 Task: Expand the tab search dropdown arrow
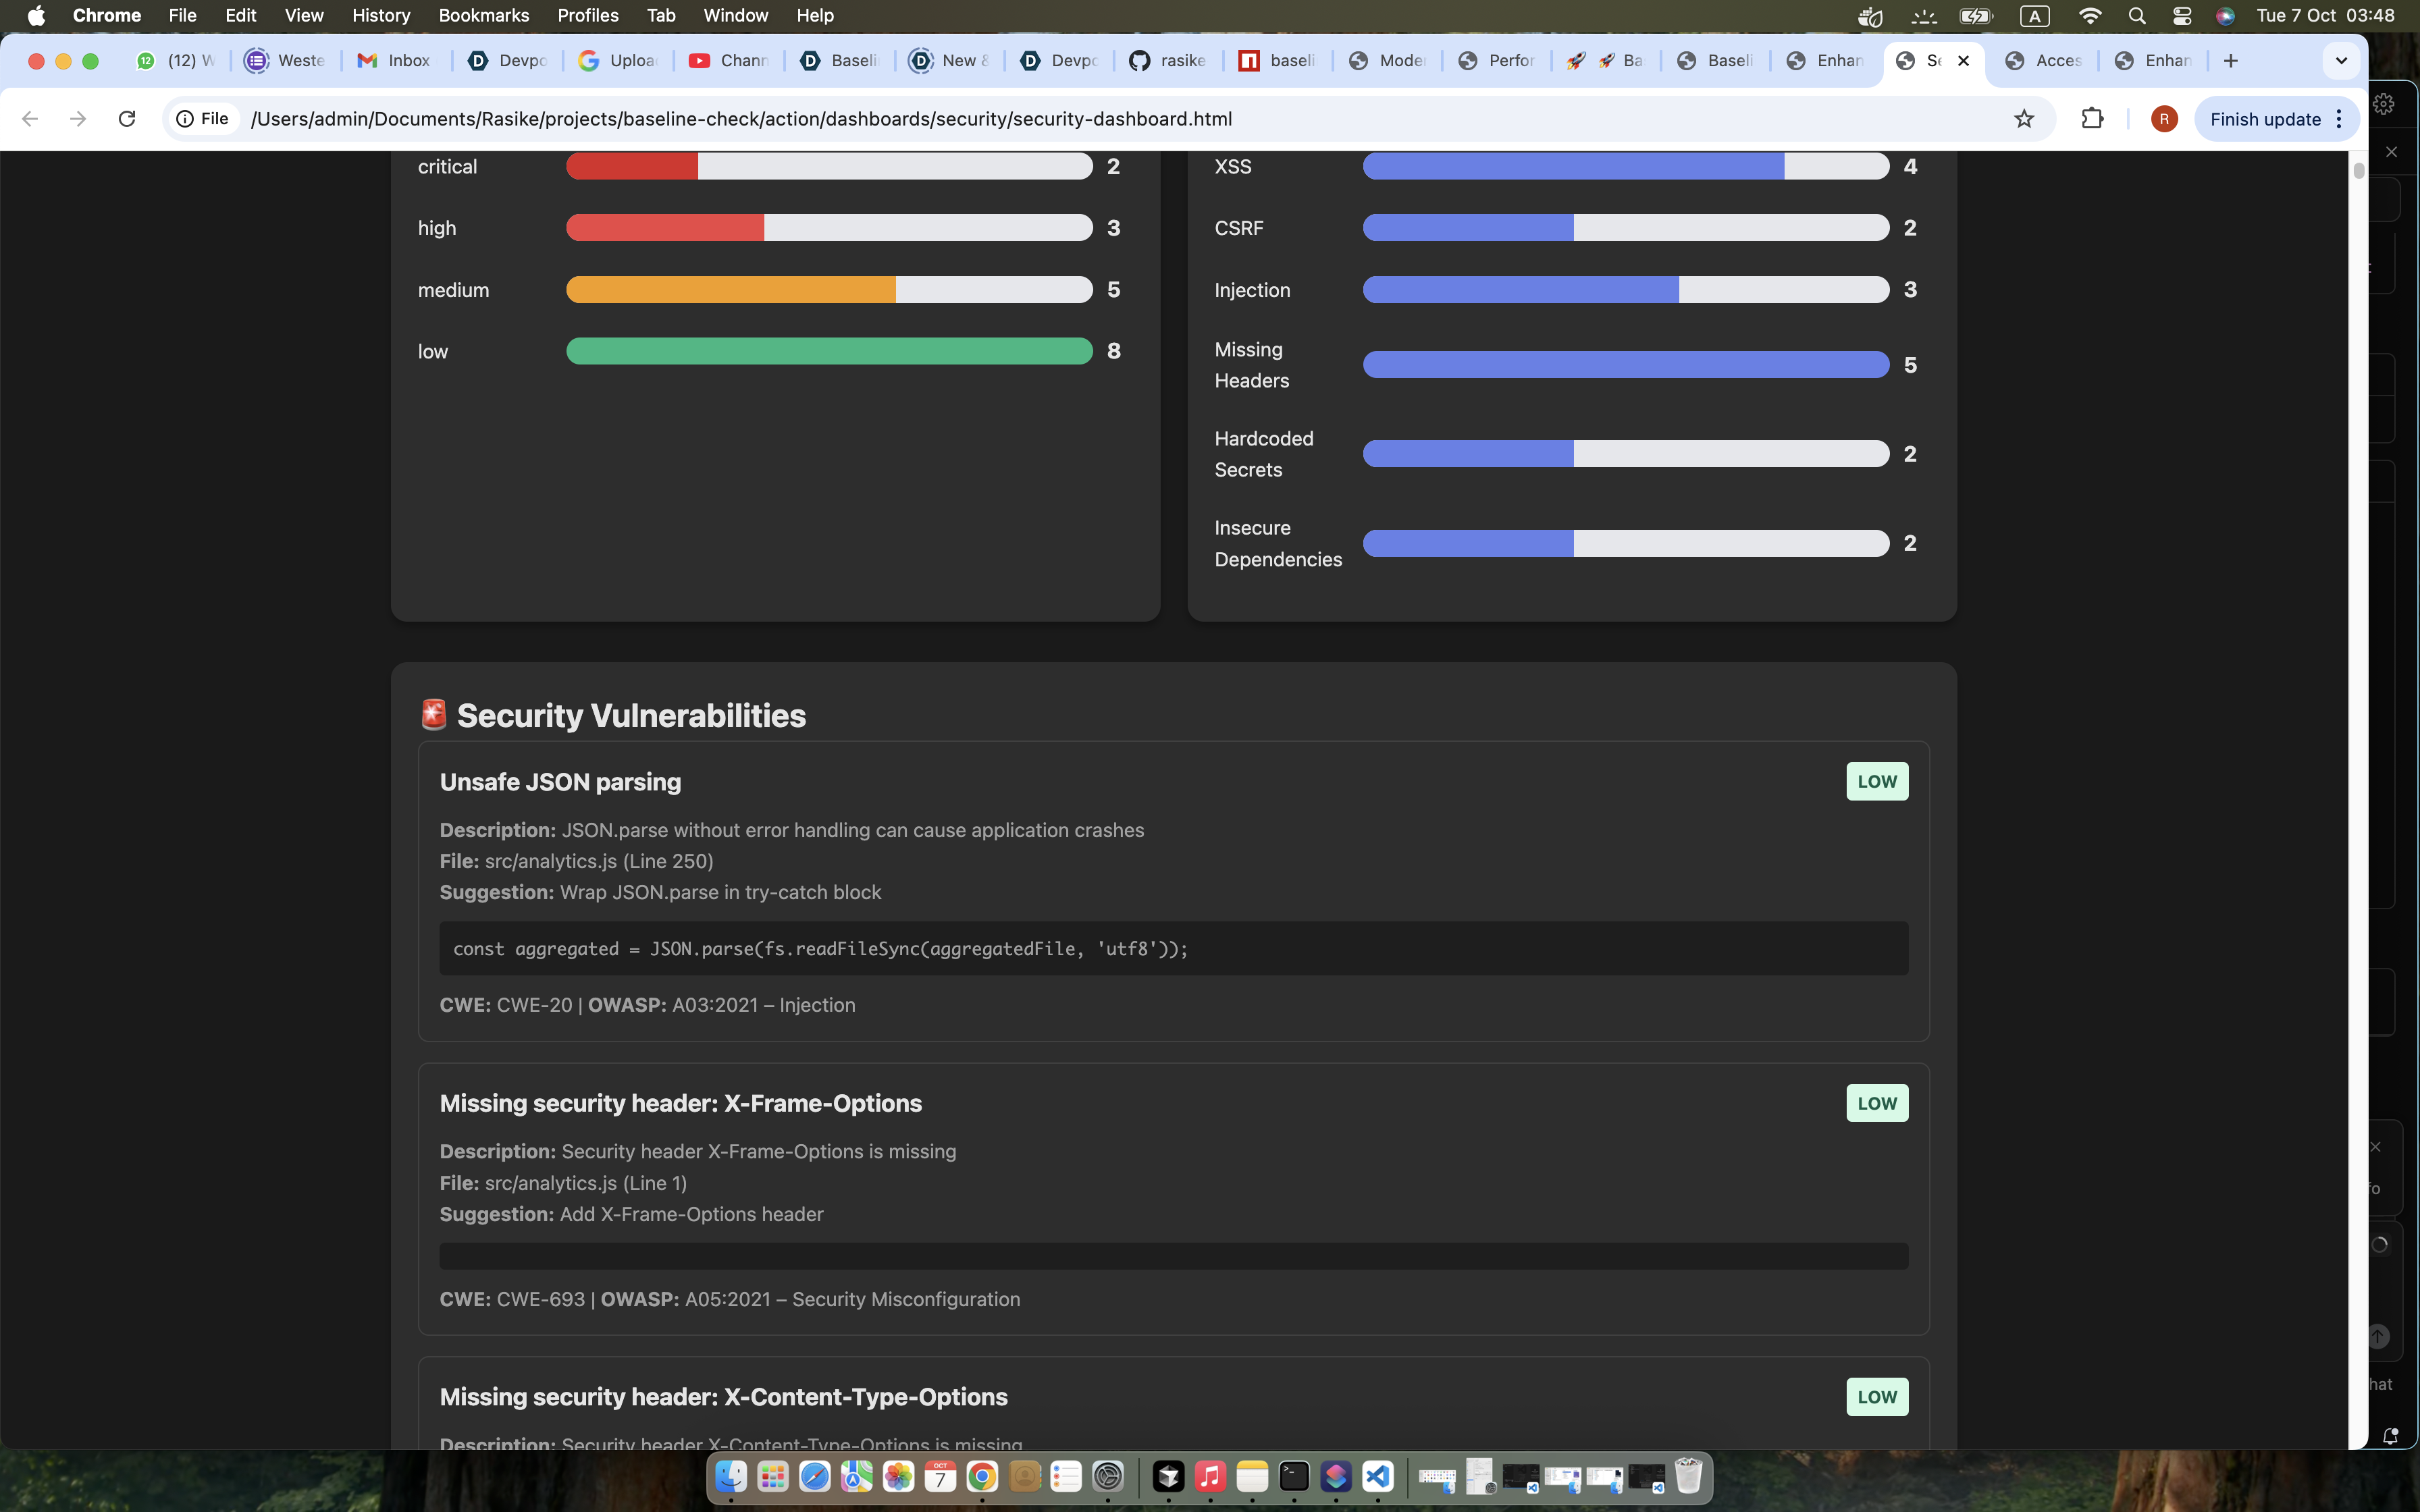click(2341, 61)
